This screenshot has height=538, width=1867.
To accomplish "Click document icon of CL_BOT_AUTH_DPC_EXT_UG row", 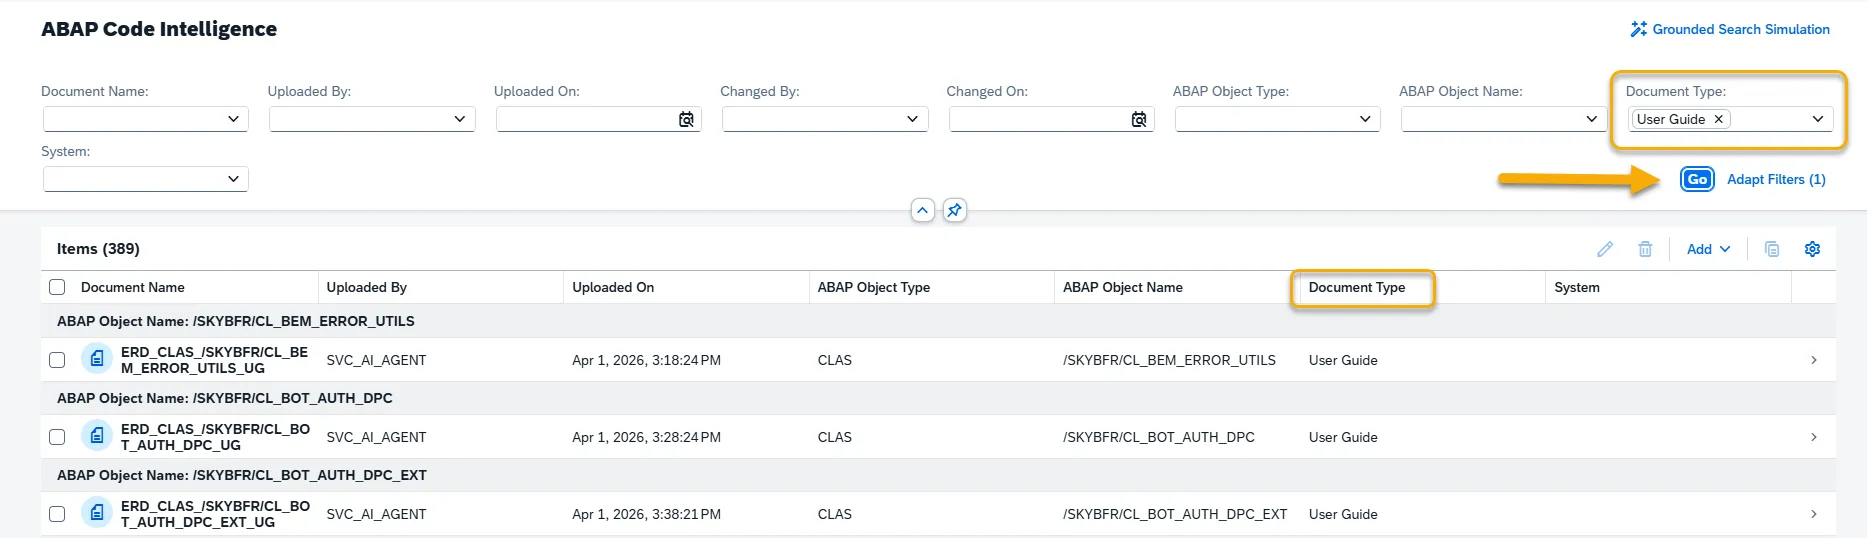I will [x=97, y=512].
